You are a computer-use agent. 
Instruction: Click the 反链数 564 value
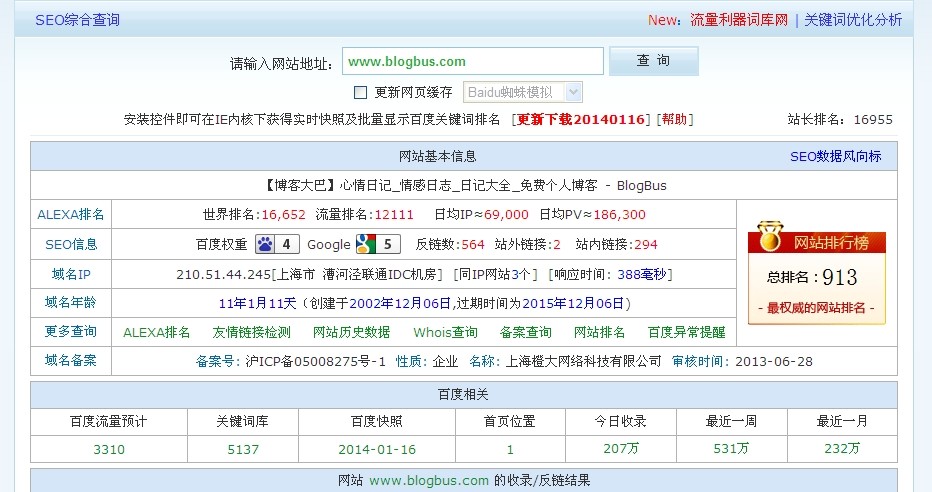click(473, 244)
